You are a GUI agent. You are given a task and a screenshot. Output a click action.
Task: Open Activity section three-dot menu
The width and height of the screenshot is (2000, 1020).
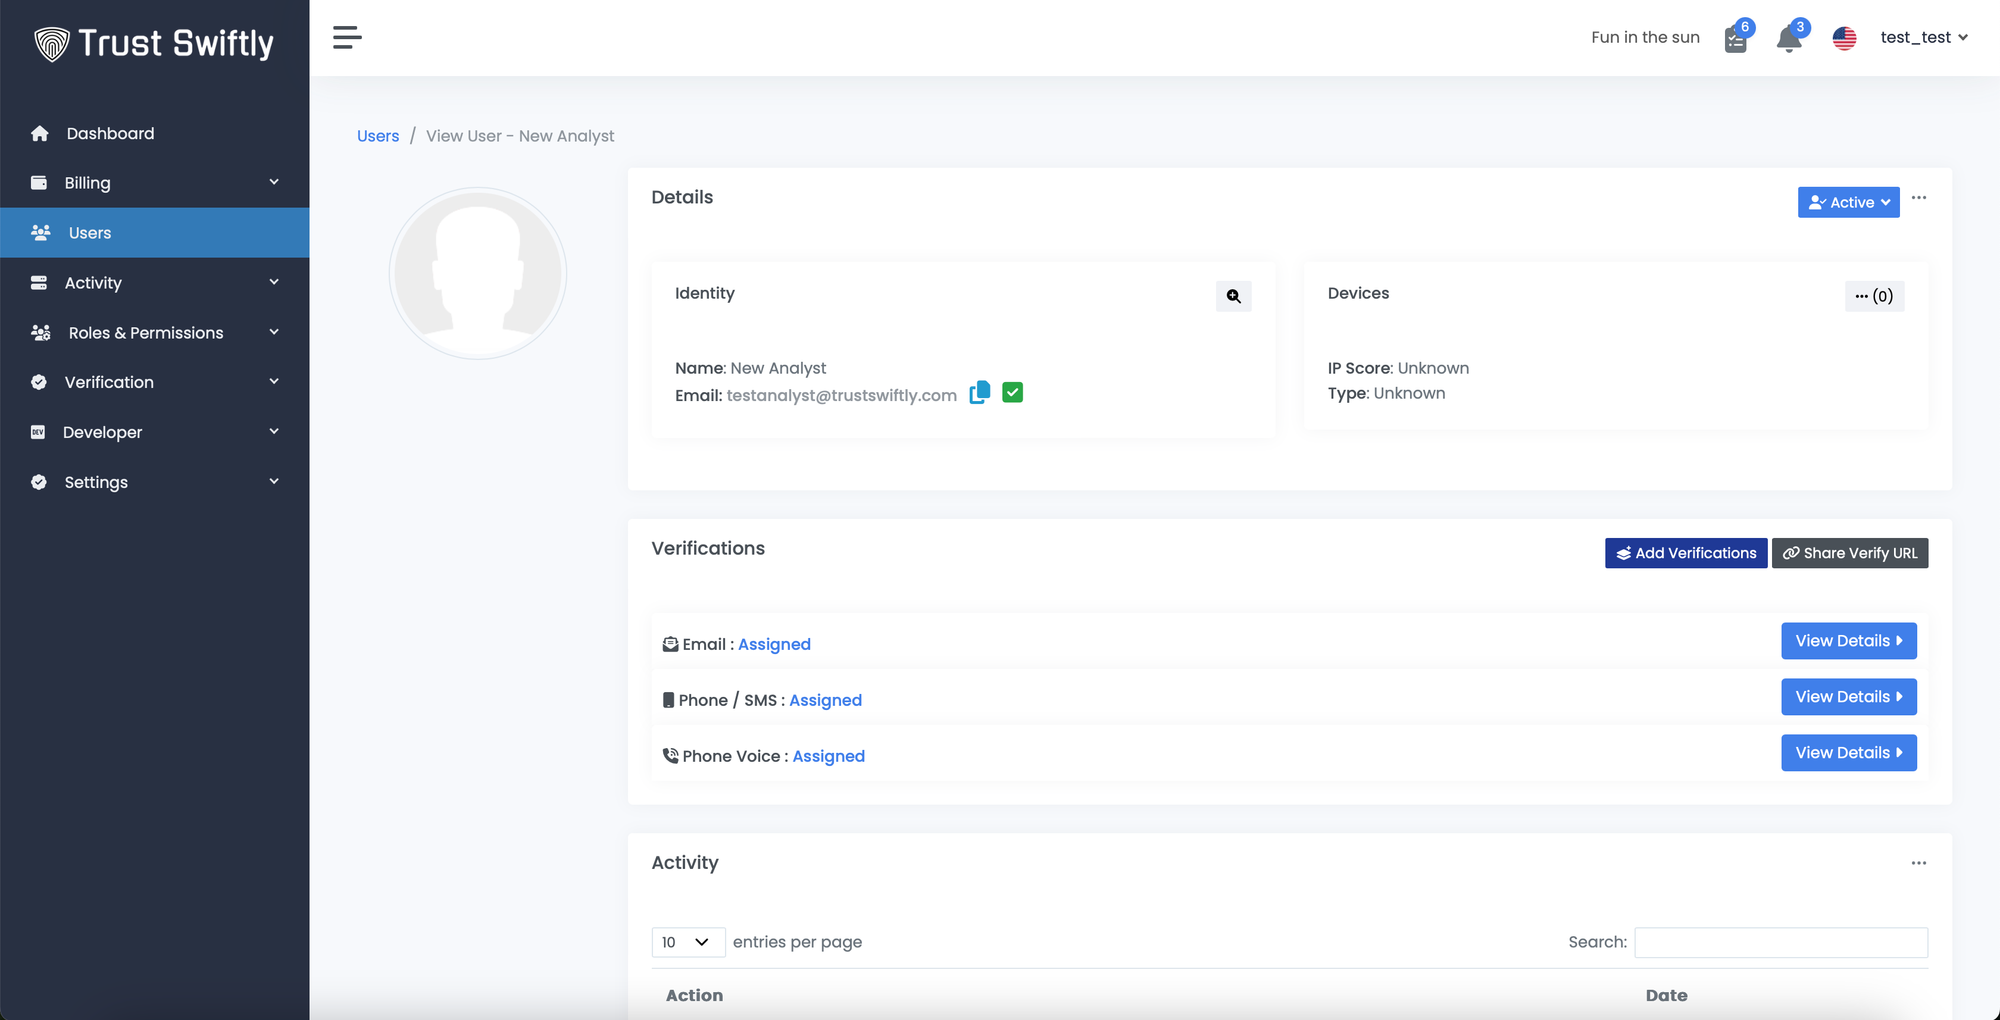click(1918, 863)
